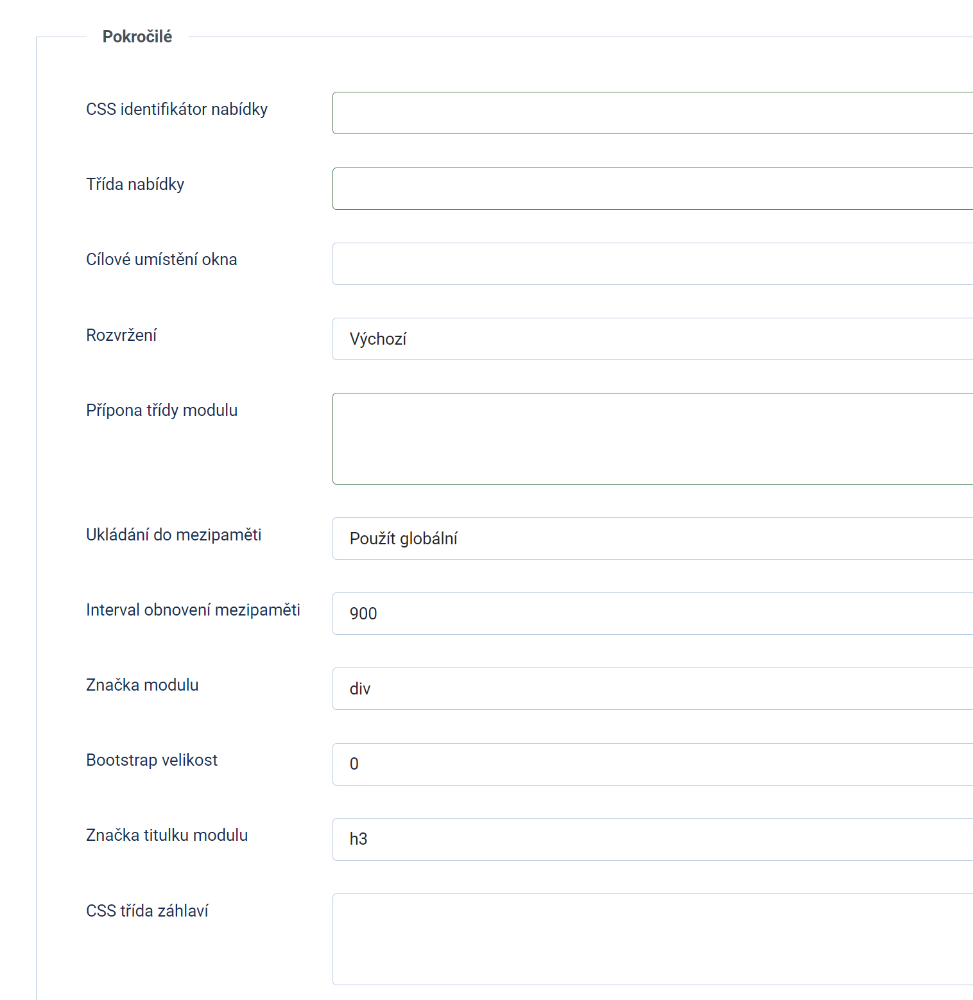
Task: Click inside Přípona třídy modulu textarea
Action: (x=652, y=439)
